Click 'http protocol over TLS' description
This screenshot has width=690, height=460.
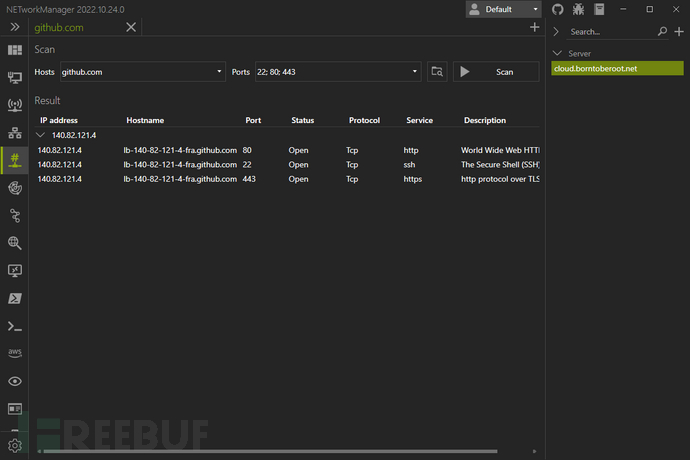[x=500, y=179]
